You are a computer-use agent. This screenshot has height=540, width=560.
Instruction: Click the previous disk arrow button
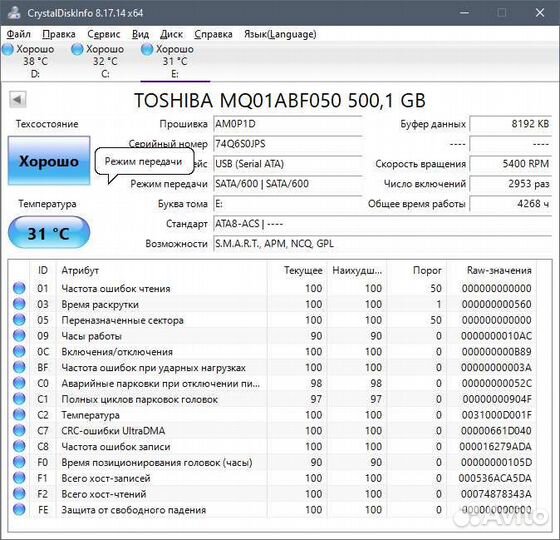coord(18,100)
